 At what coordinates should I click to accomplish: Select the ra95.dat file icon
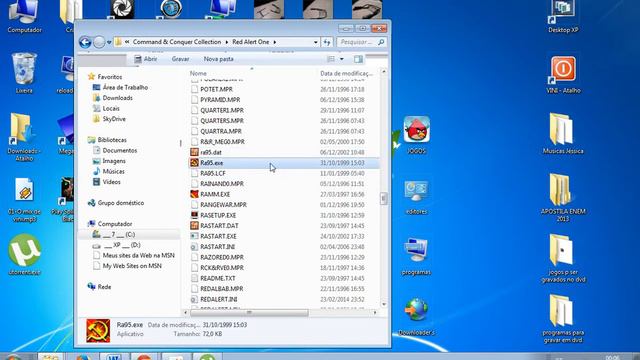coord(194,152)
